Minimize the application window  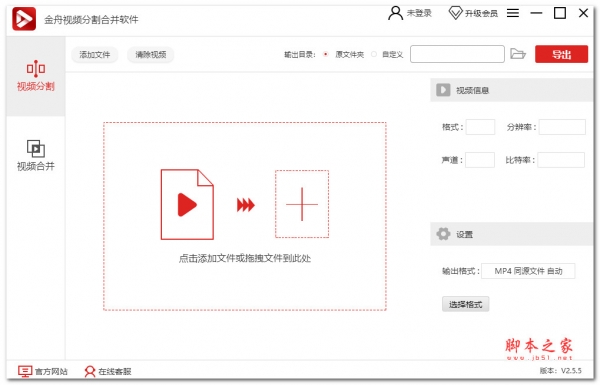click(536, 13)
